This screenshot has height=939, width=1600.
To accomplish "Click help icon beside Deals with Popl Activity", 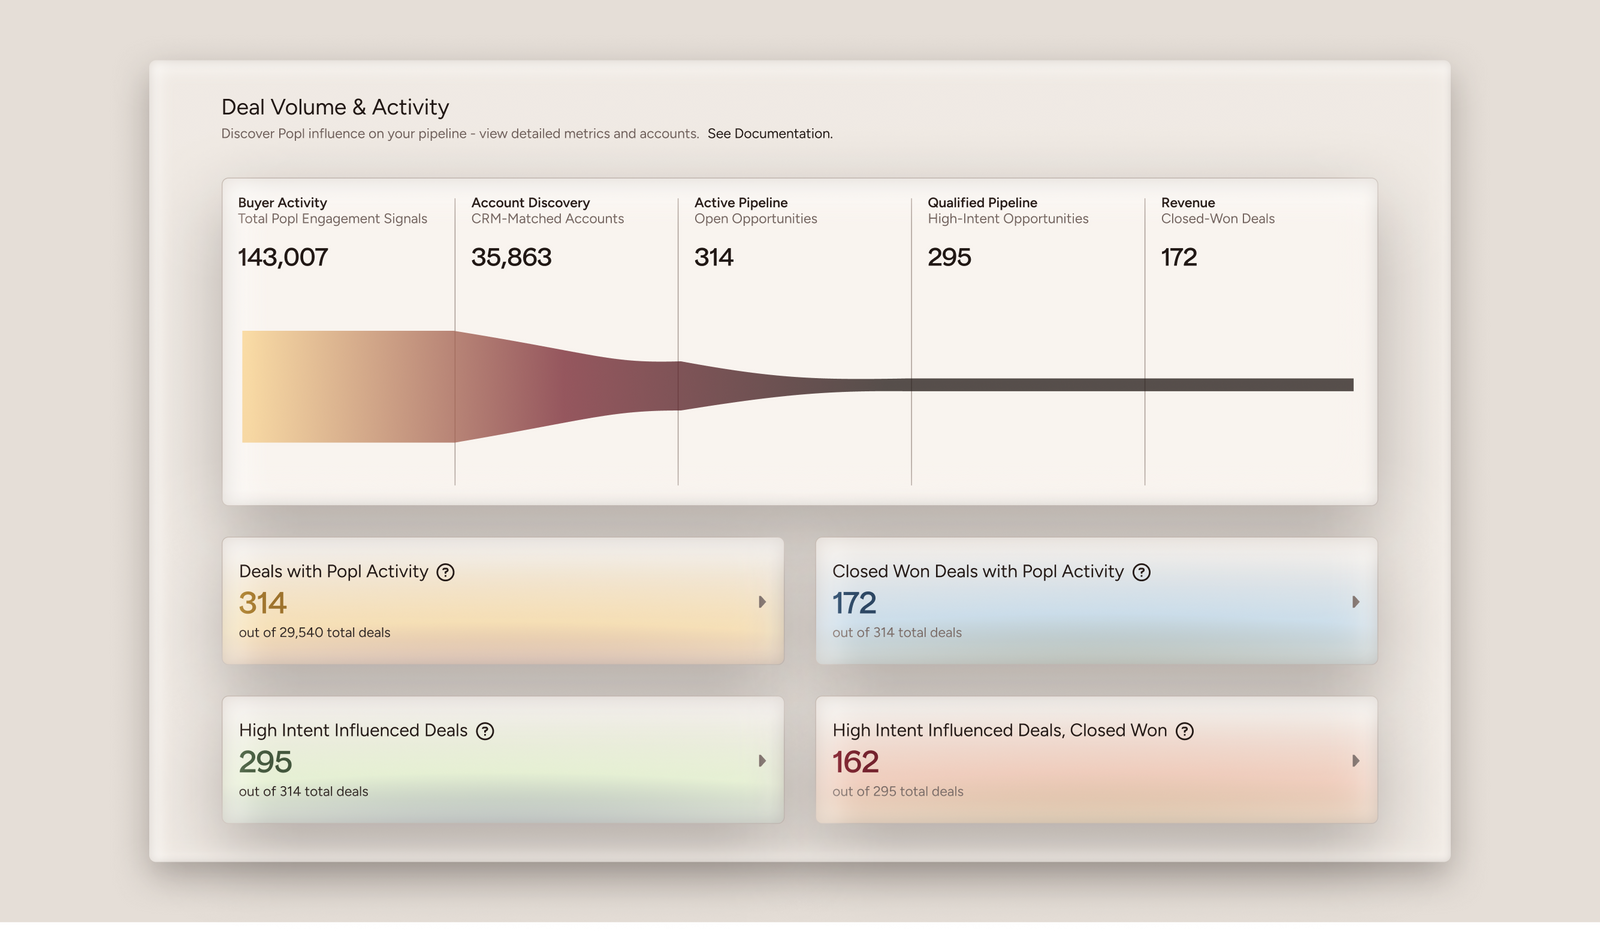I will (x=446, y=572).
